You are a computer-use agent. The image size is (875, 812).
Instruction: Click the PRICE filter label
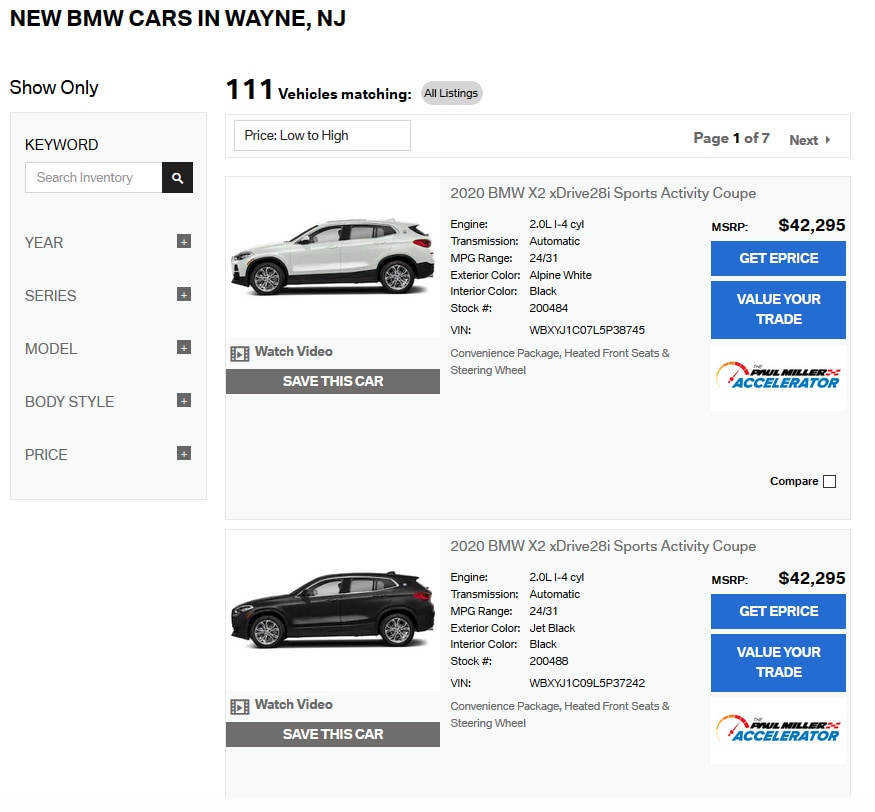(x=46, y=455)
